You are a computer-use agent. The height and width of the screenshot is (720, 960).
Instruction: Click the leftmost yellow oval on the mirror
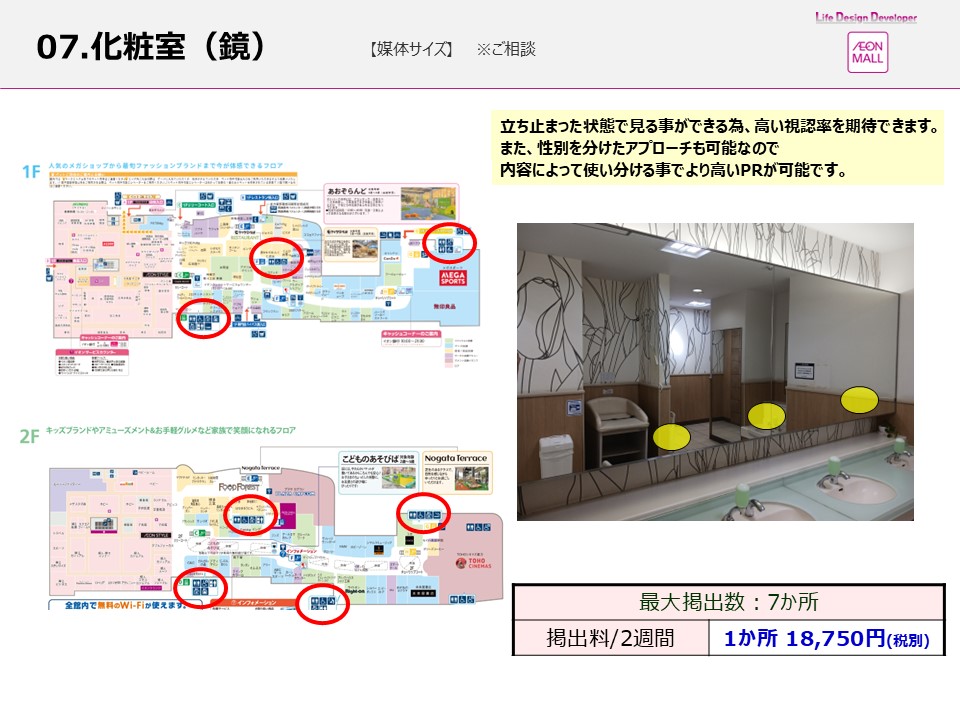[x=671, y=436]
